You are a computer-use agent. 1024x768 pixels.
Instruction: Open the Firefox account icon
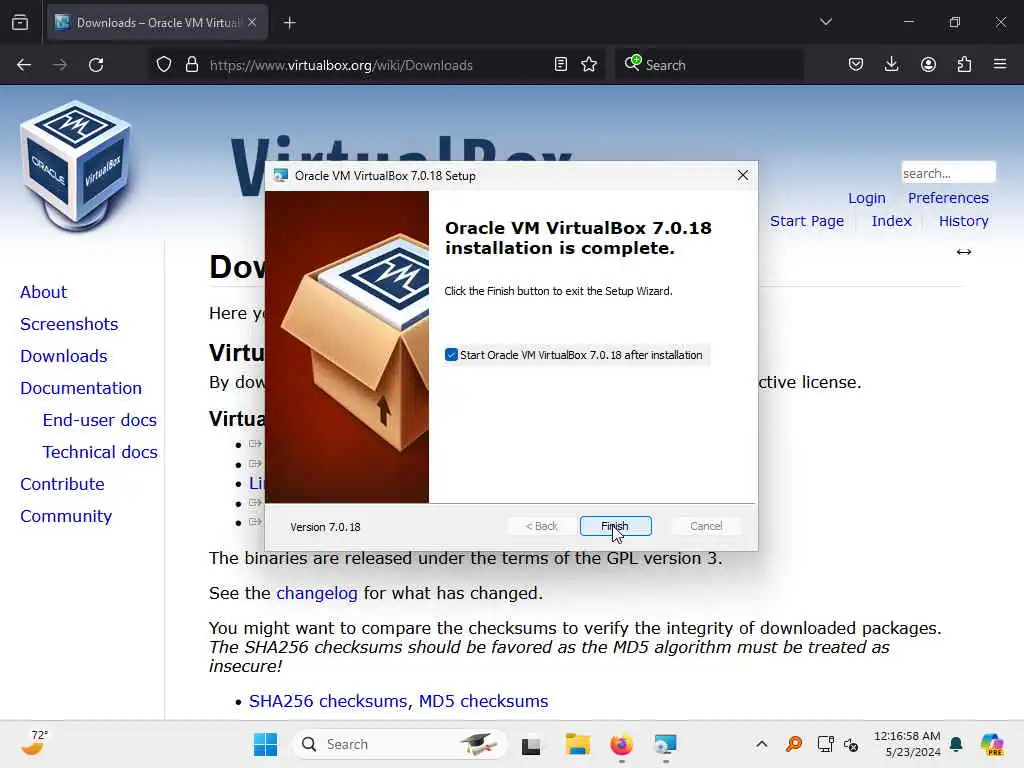pos(928,65)
